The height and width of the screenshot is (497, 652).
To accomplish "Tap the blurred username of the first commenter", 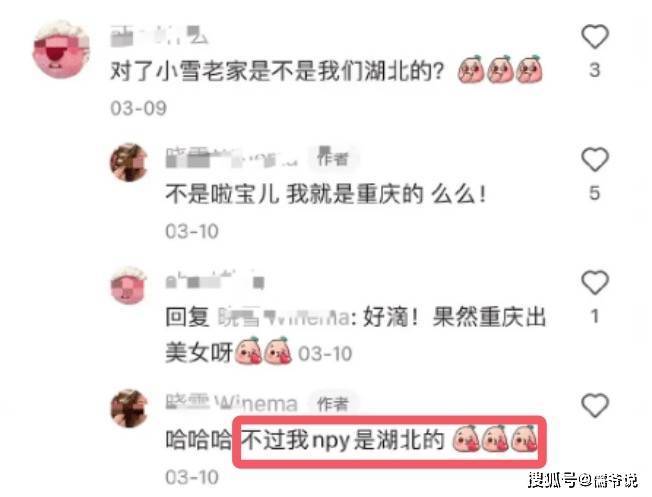I will pos(159,36).
